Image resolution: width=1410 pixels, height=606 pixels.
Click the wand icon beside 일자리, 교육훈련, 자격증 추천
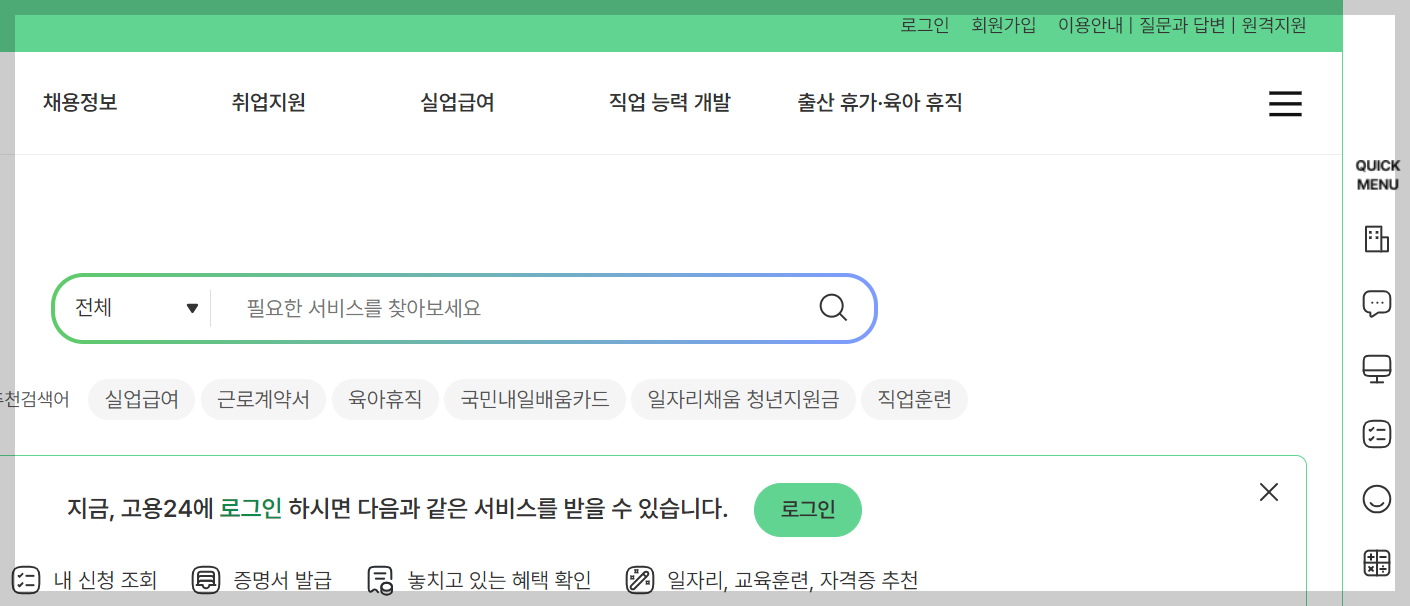[x=640, y=579]
